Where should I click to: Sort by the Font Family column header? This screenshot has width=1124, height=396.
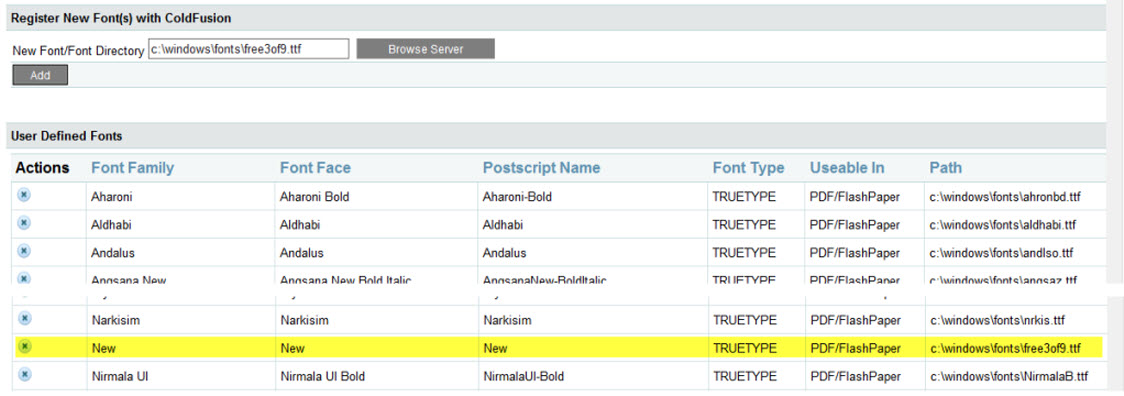[x=133, y=168]
